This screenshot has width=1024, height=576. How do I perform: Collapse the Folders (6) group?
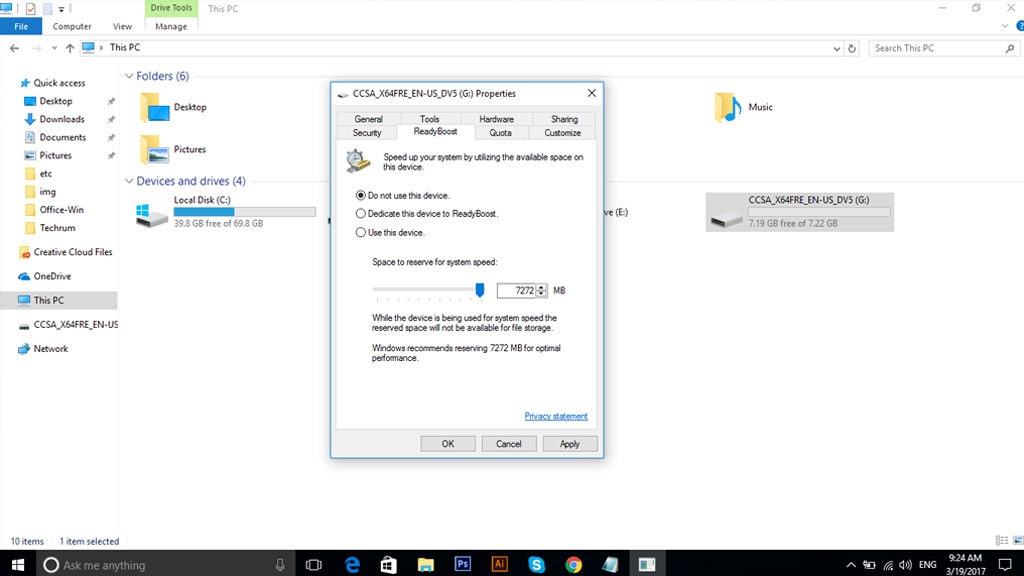129,76
